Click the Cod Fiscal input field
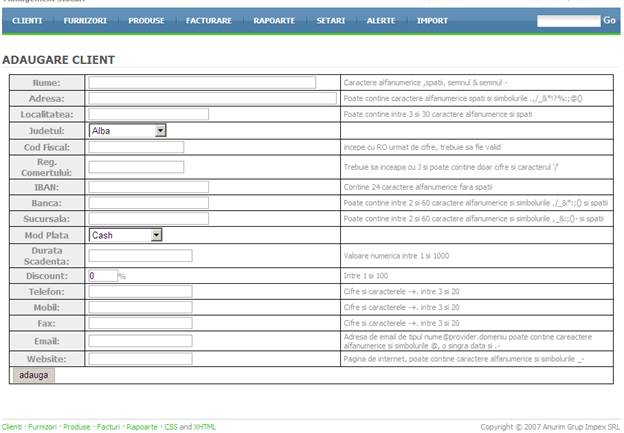624x433 pixels. click(136, 147)
